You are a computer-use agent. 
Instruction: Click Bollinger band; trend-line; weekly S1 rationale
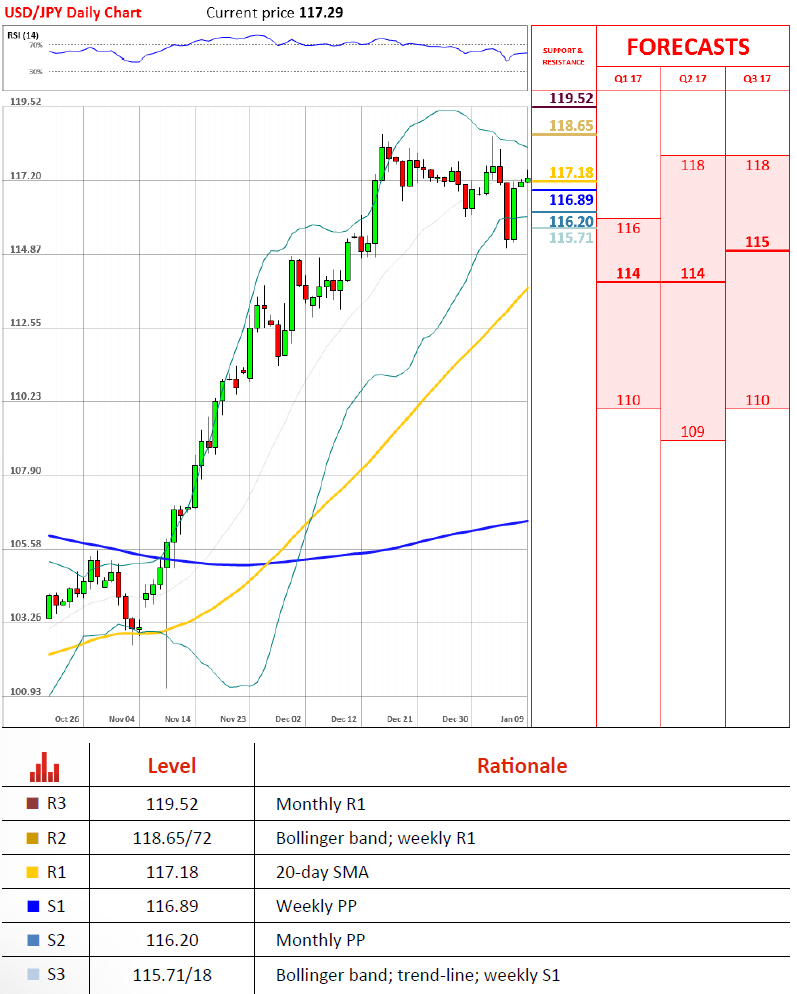coord(418,975)
